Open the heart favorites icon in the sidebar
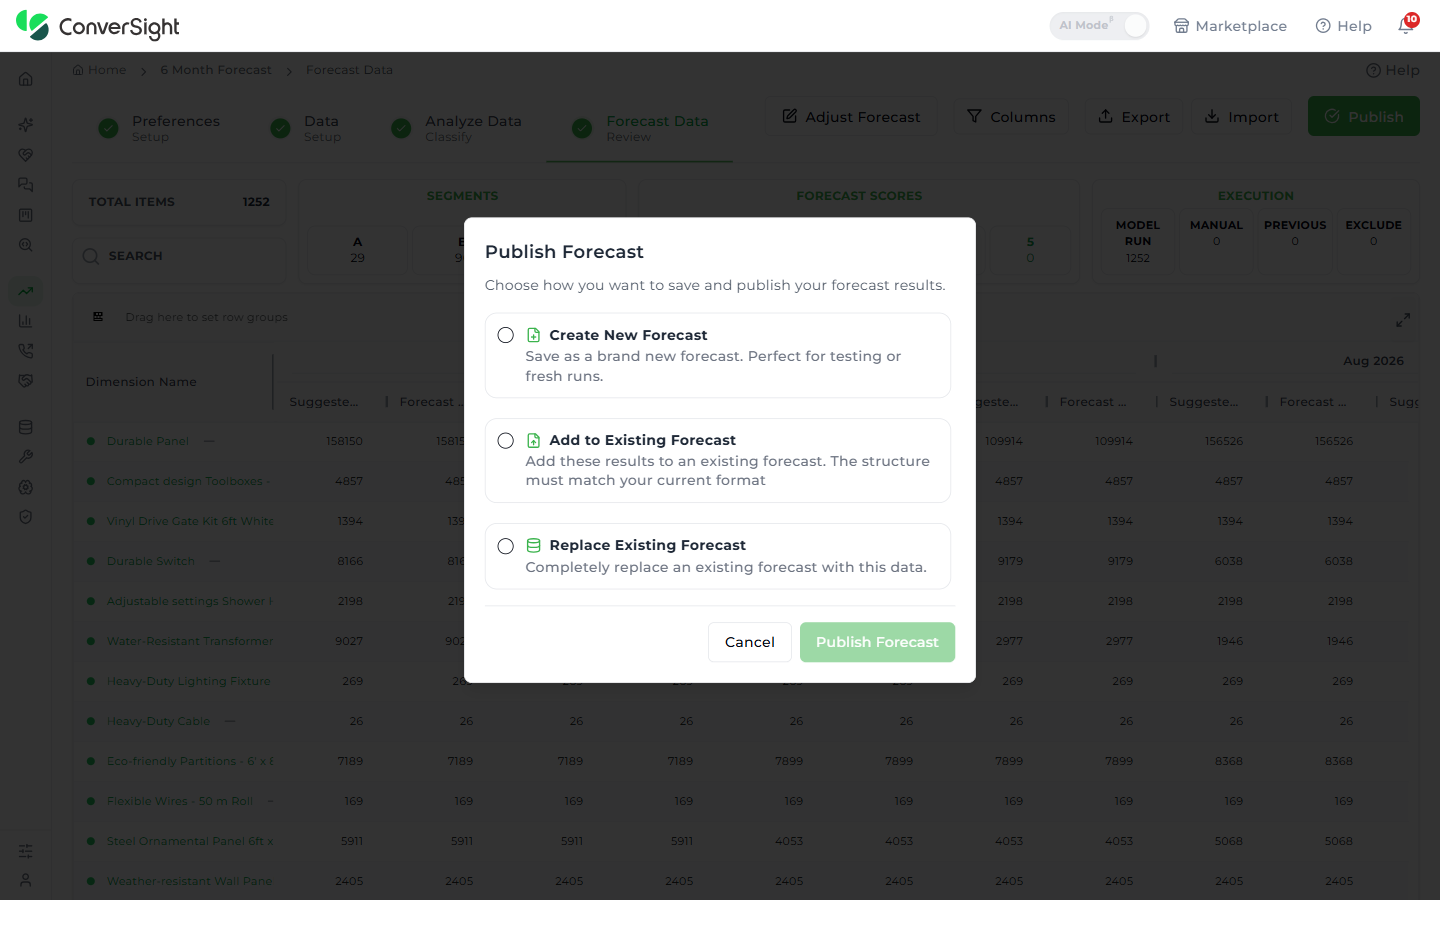Screen dimensions: 1440x952 (x=26, y=155)
